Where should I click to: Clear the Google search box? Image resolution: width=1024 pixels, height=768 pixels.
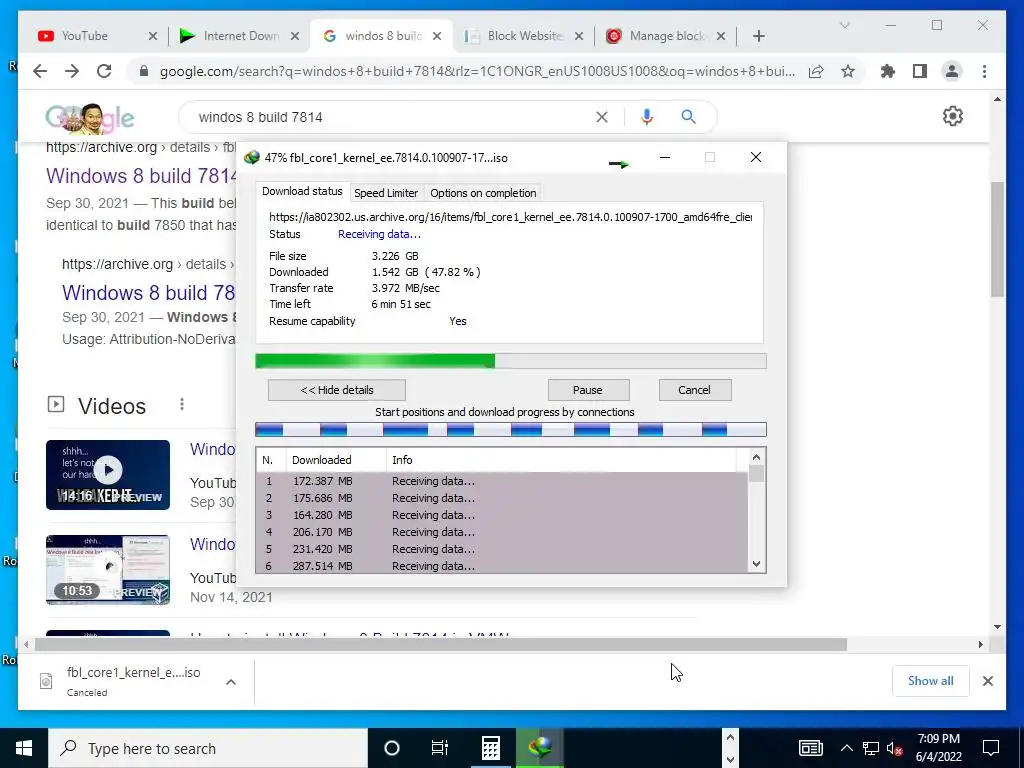coord(601,117)
